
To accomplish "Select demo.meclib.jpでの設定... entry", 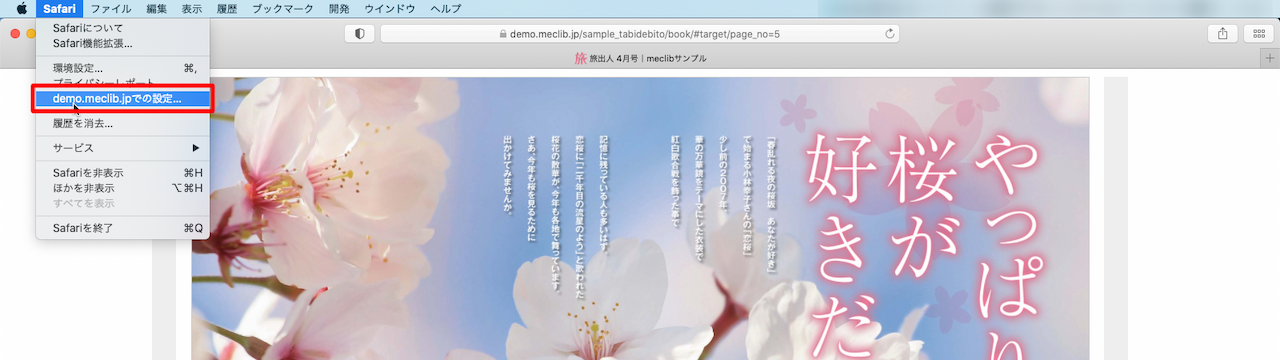I will click(123, 99).
